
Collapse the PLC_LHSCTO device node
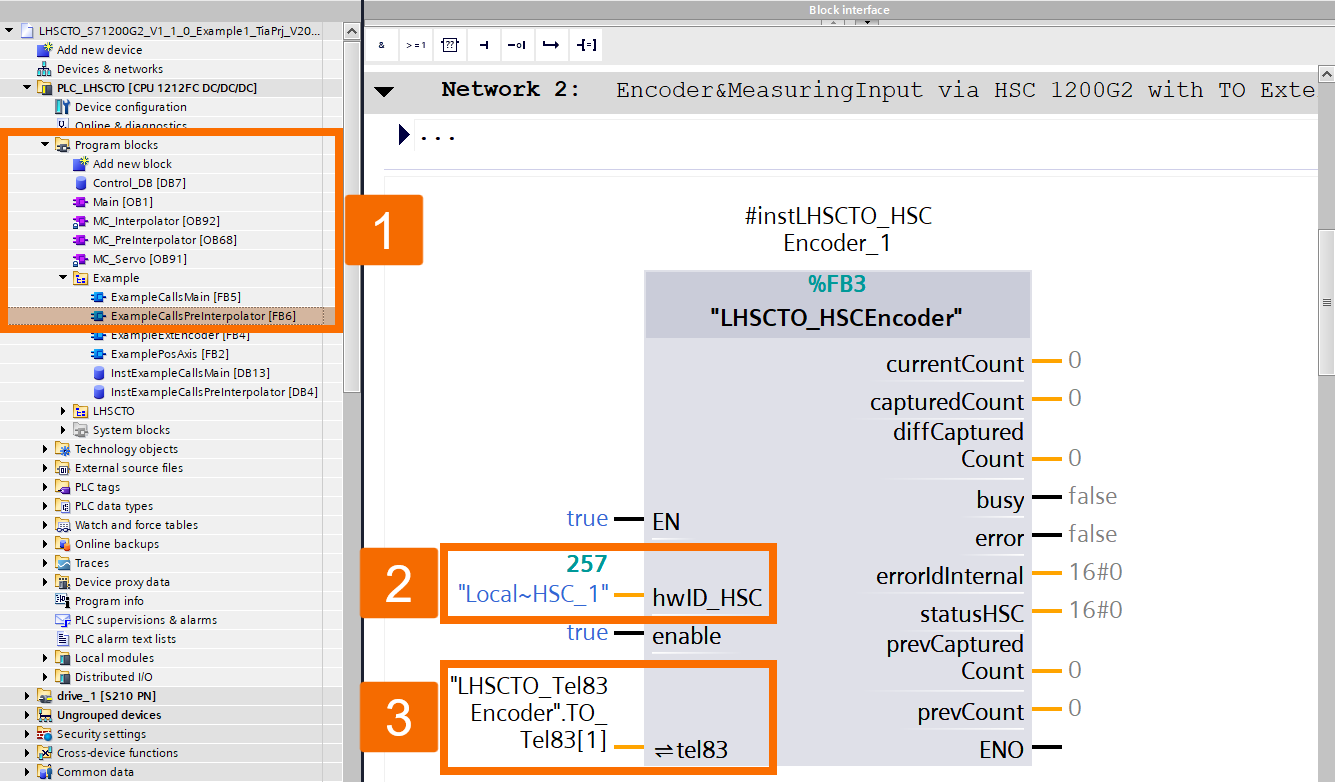(x=27, y=88)
